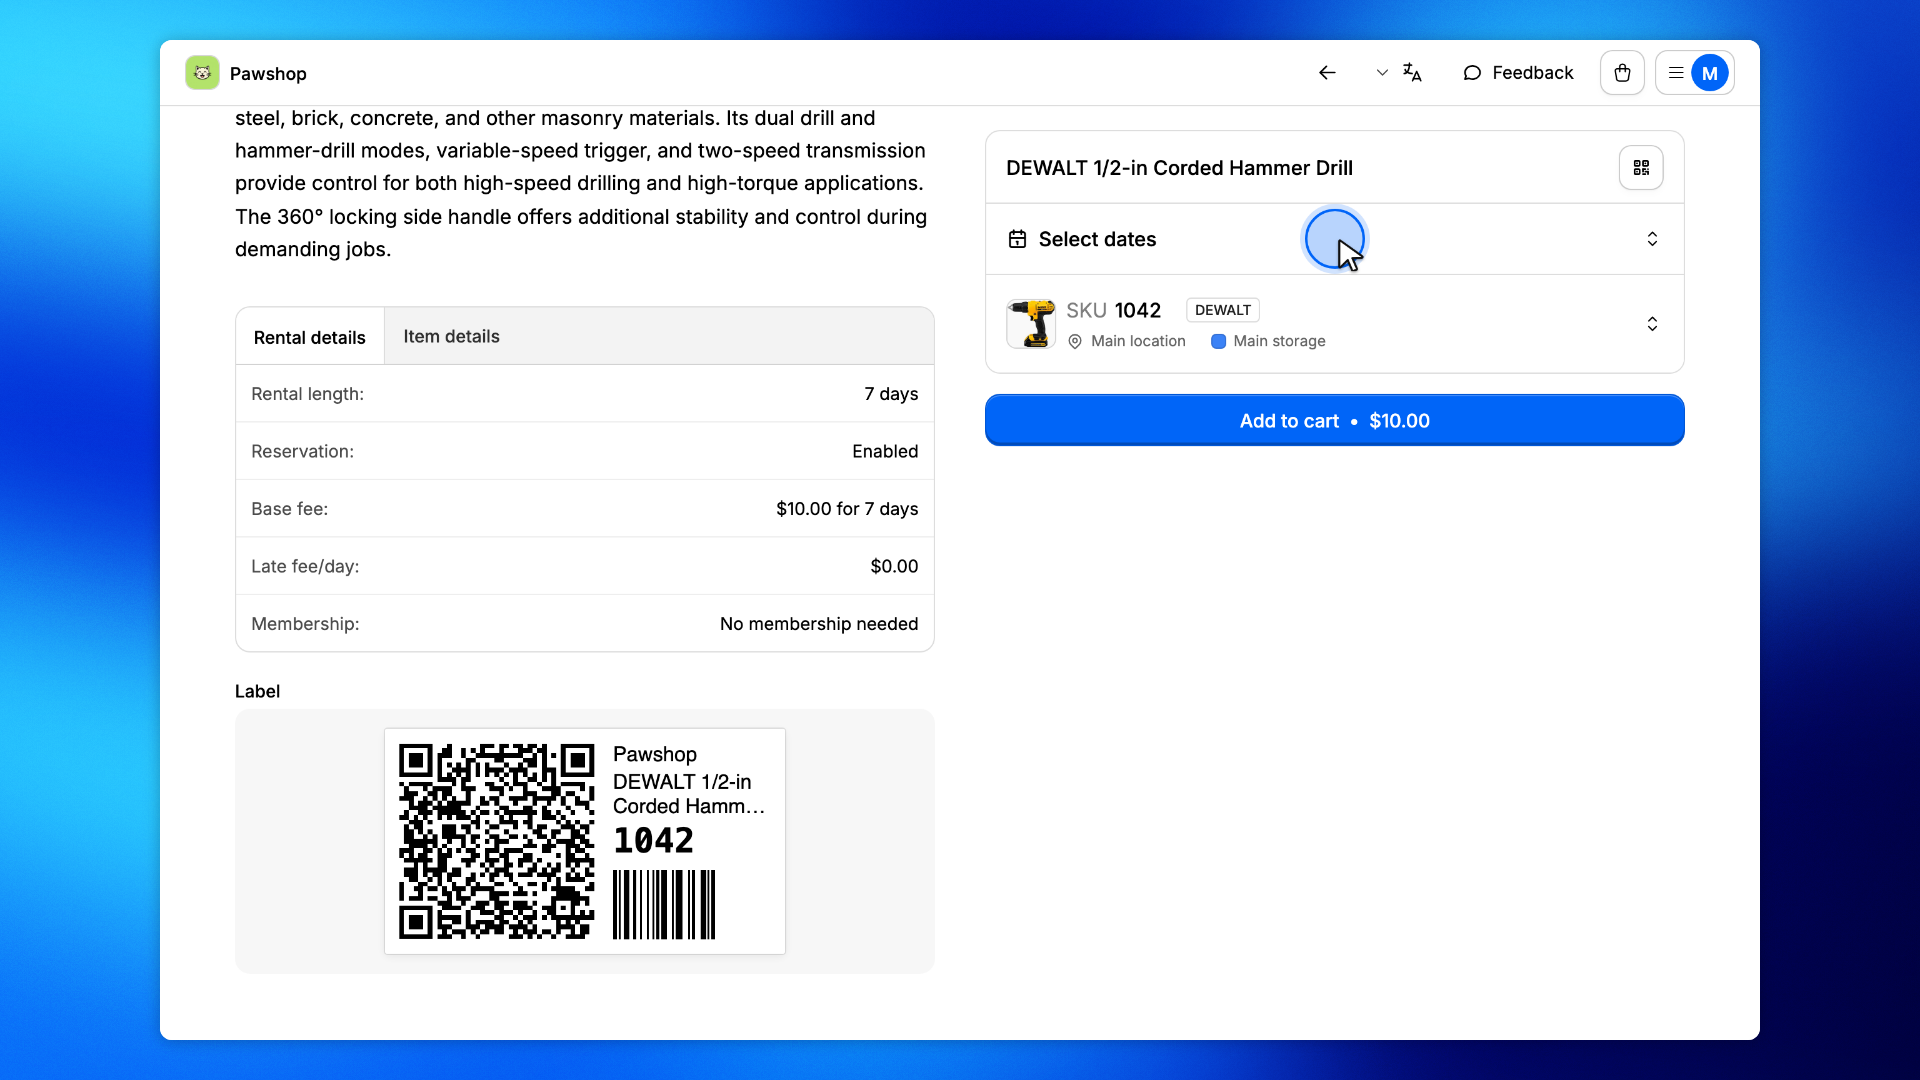1920x1080 pixels.
Task: Click the product title 'DEWALT 1/2-in Corded Hammer Drill'
Action: pos(1179,168)
